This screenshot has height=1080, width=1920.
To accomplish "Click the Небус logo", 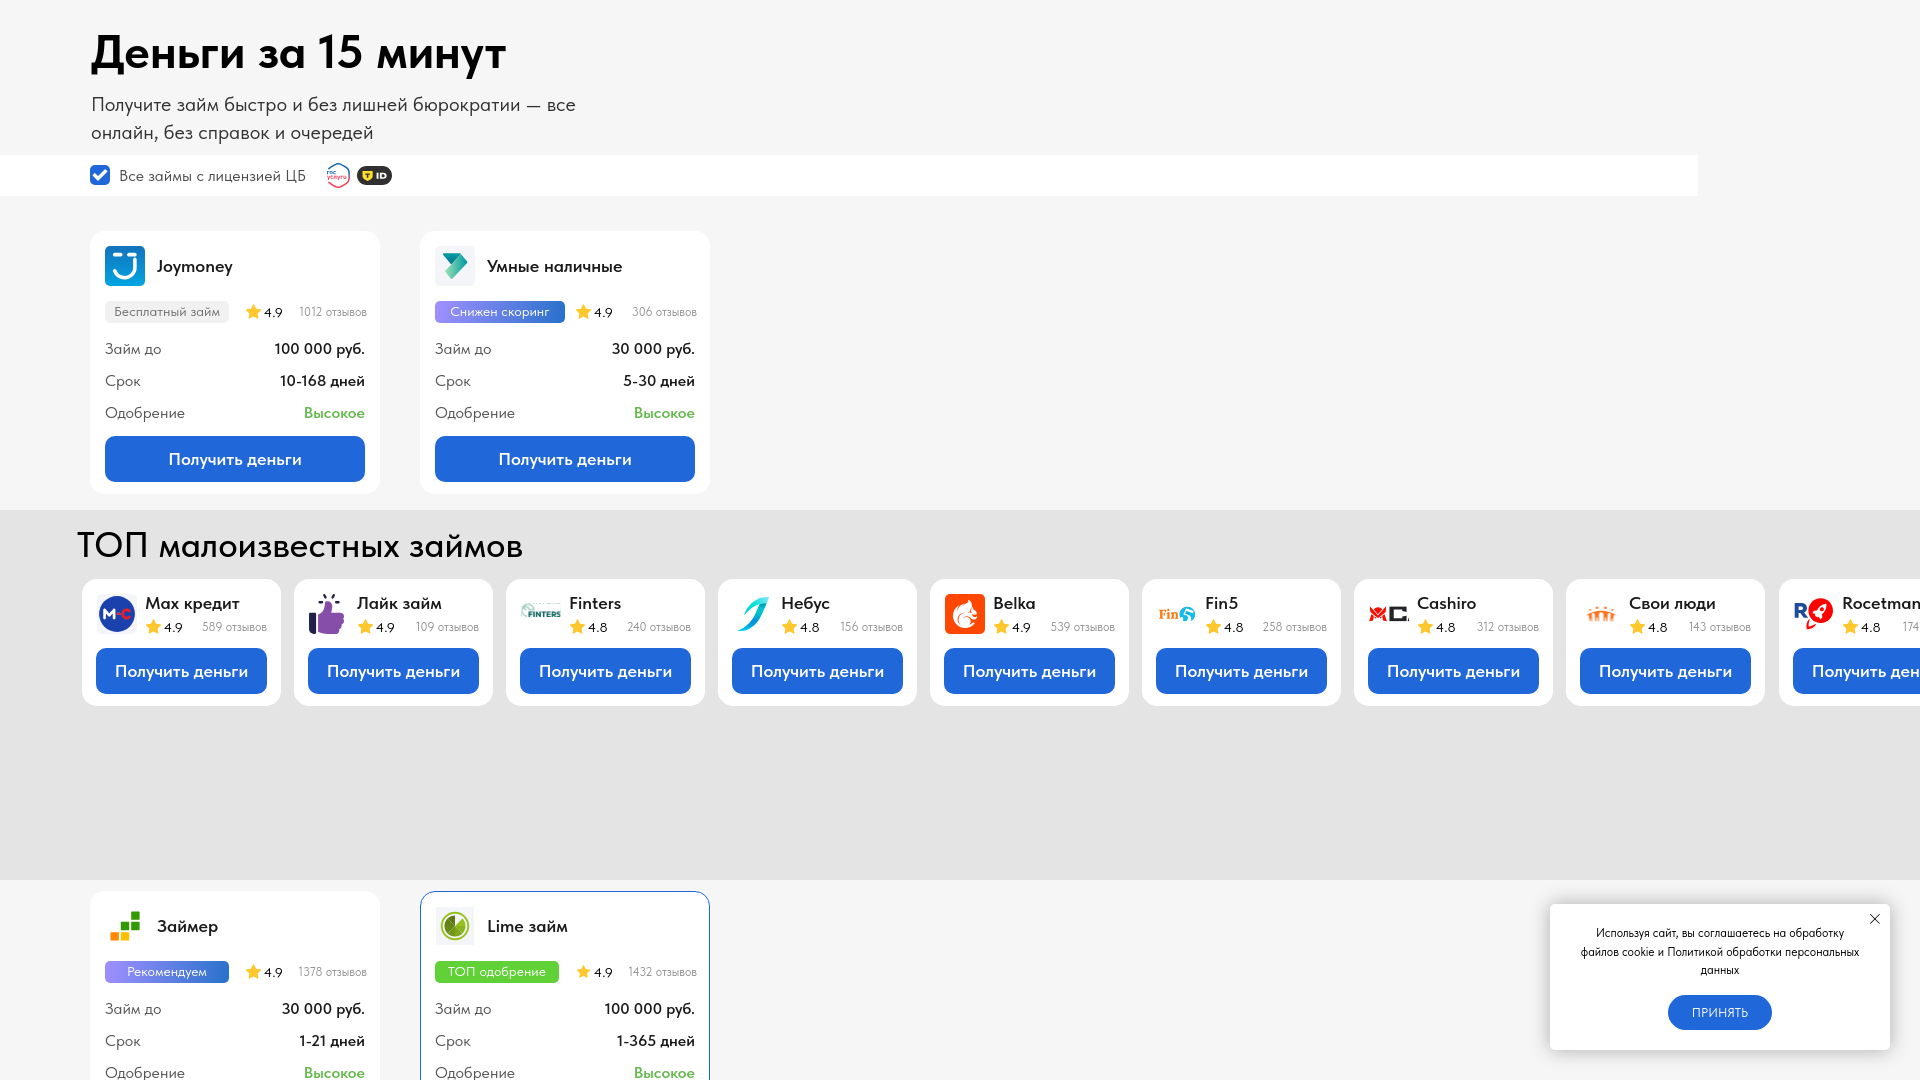I will tap(753, 614).
